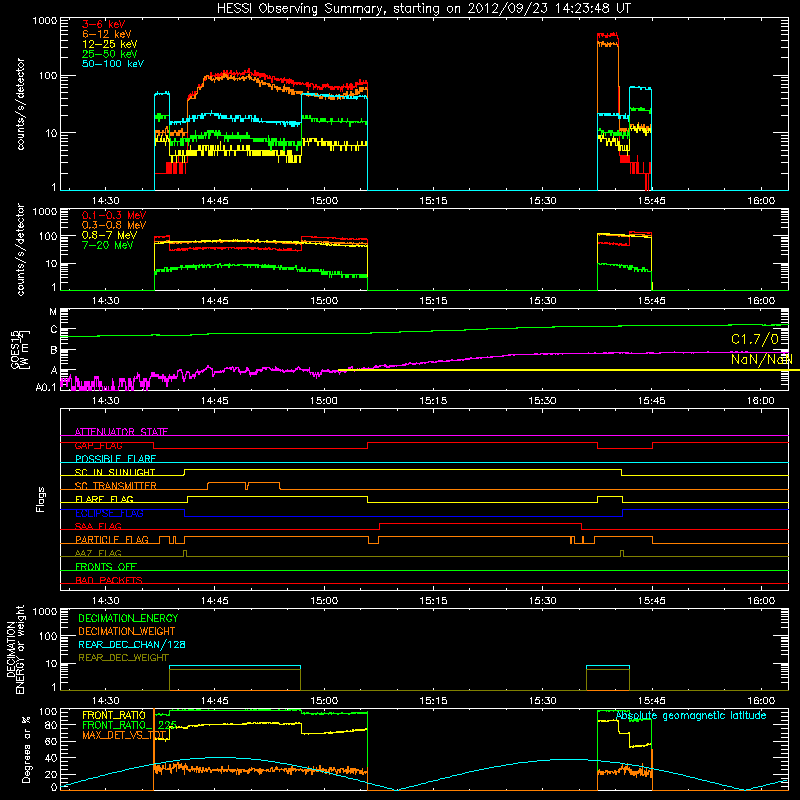800x800 pixels.
Task: Click the MAX_DET_VS_TOT legend label
Action: coord(125,735)
